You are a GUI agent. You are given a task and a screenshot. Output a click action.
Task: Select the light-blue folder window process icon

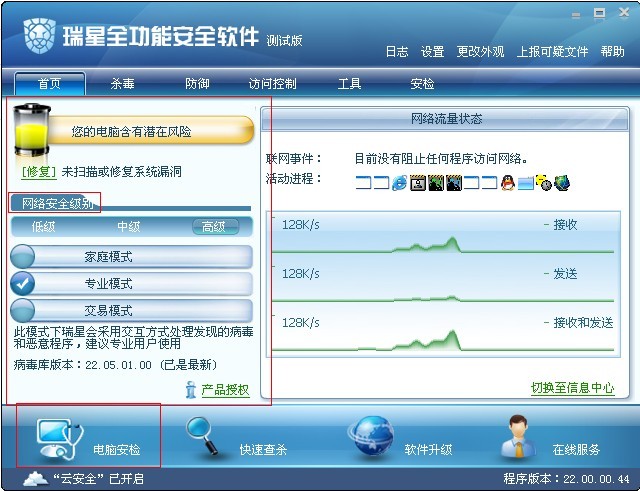pos(526,183)
